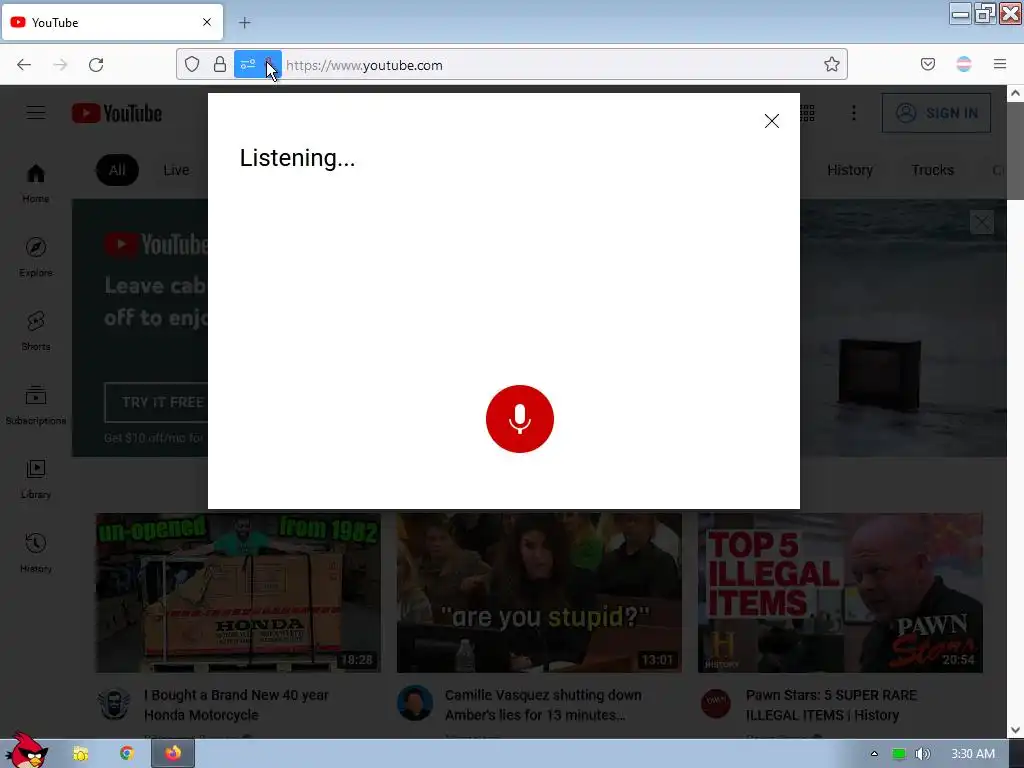Select the YouTube tab
Image resolution: width=1024 pixels, height=768 pixels.
click(x=112, y=22)
